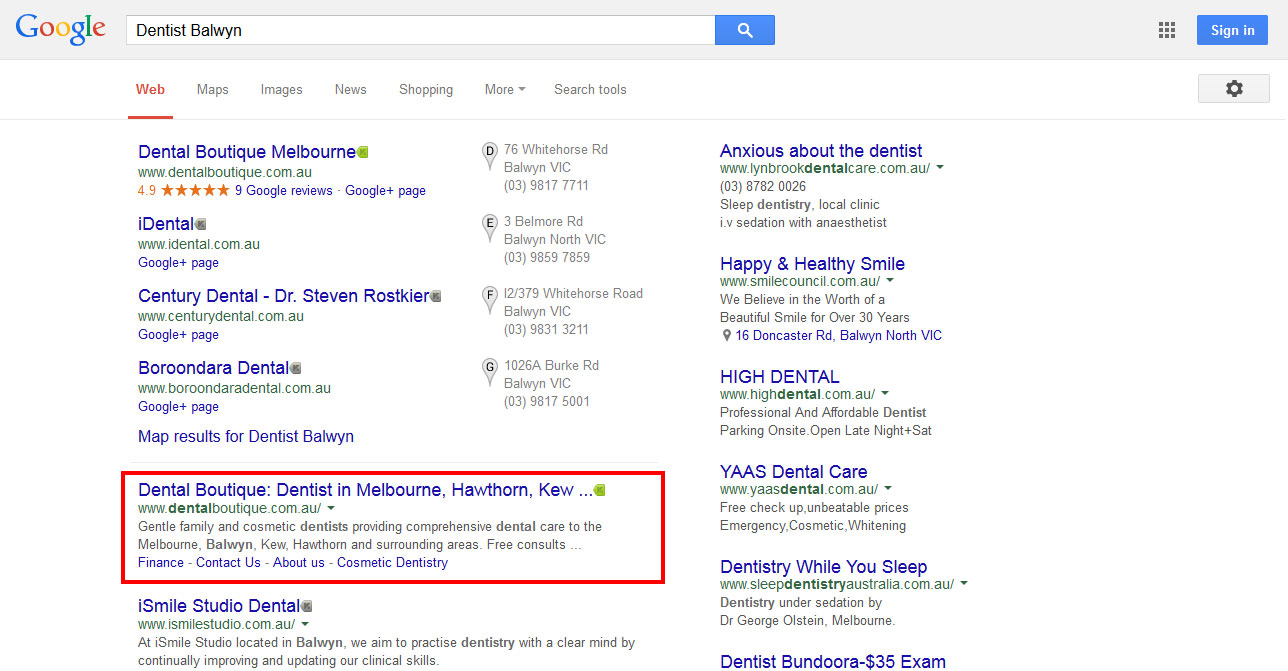Viewport: 1288px width, 671px height.
Task: Open the Cosmetic Dentistry sitelink
Action: 392,562
